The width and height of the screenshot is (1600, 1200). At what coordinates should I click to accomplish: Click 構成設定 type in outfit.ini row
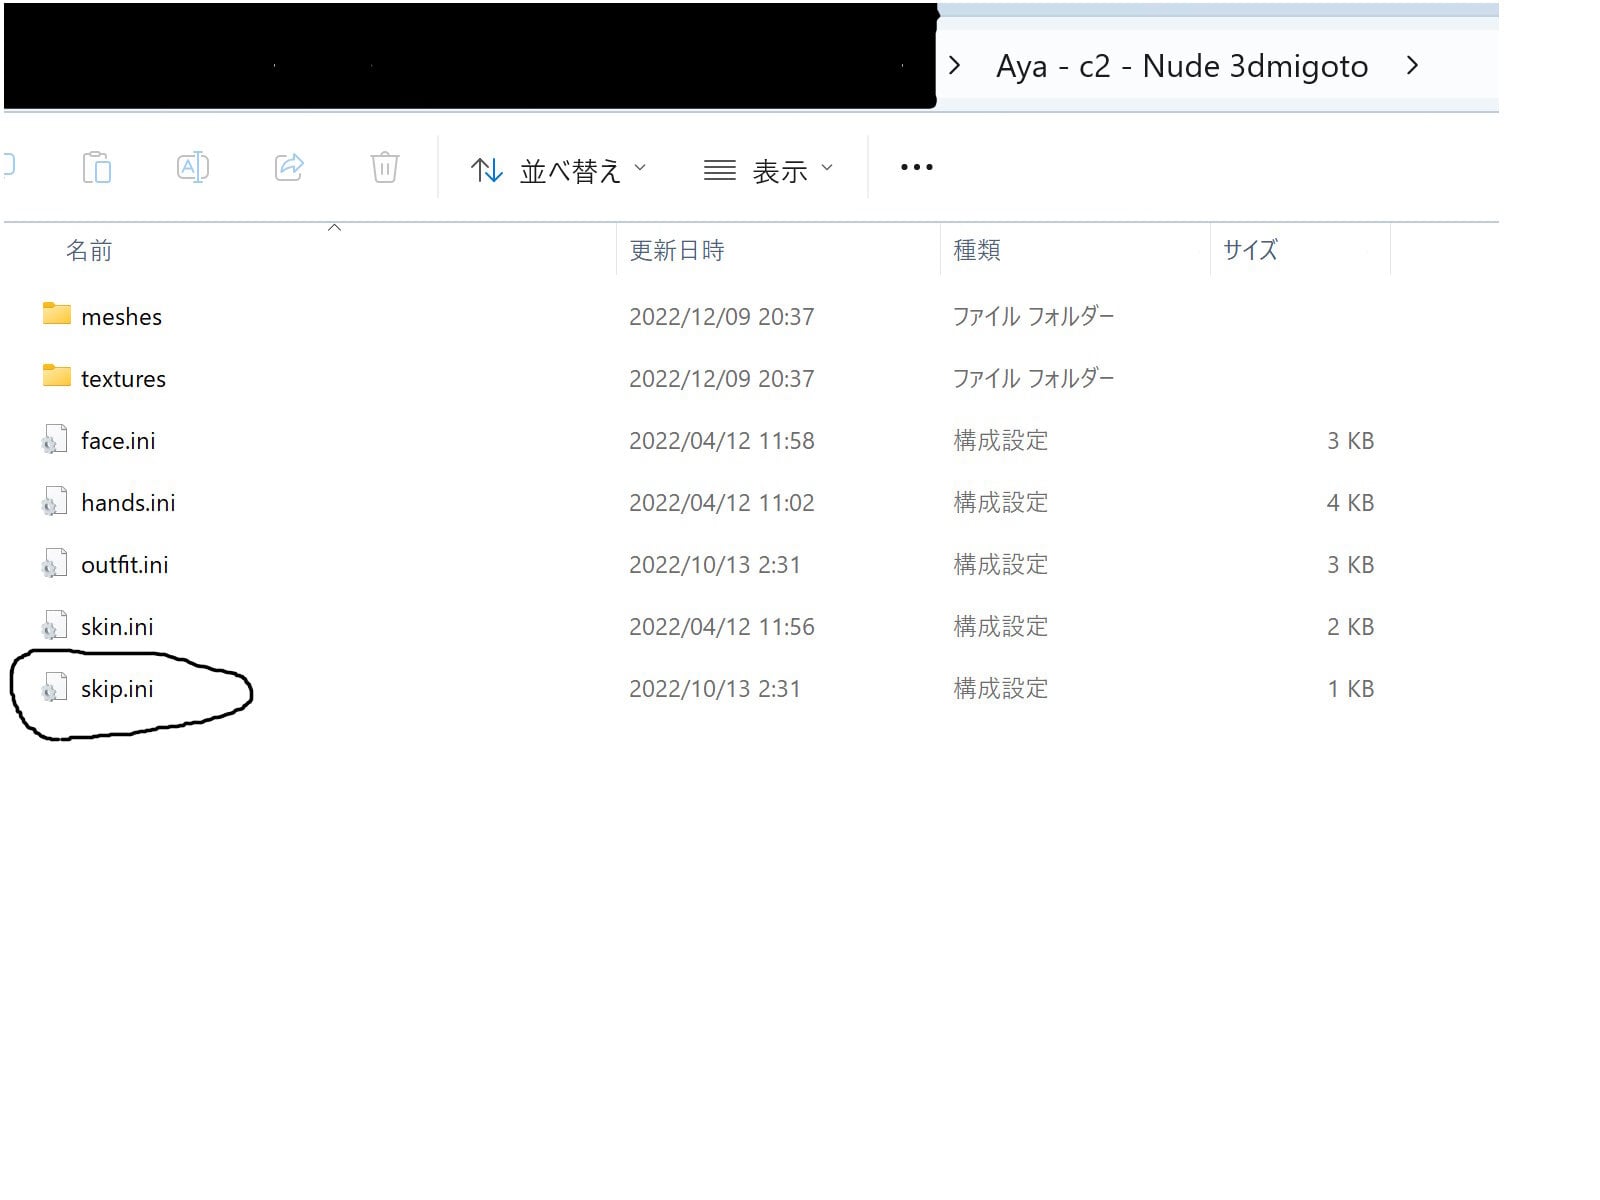(1000, 565)
